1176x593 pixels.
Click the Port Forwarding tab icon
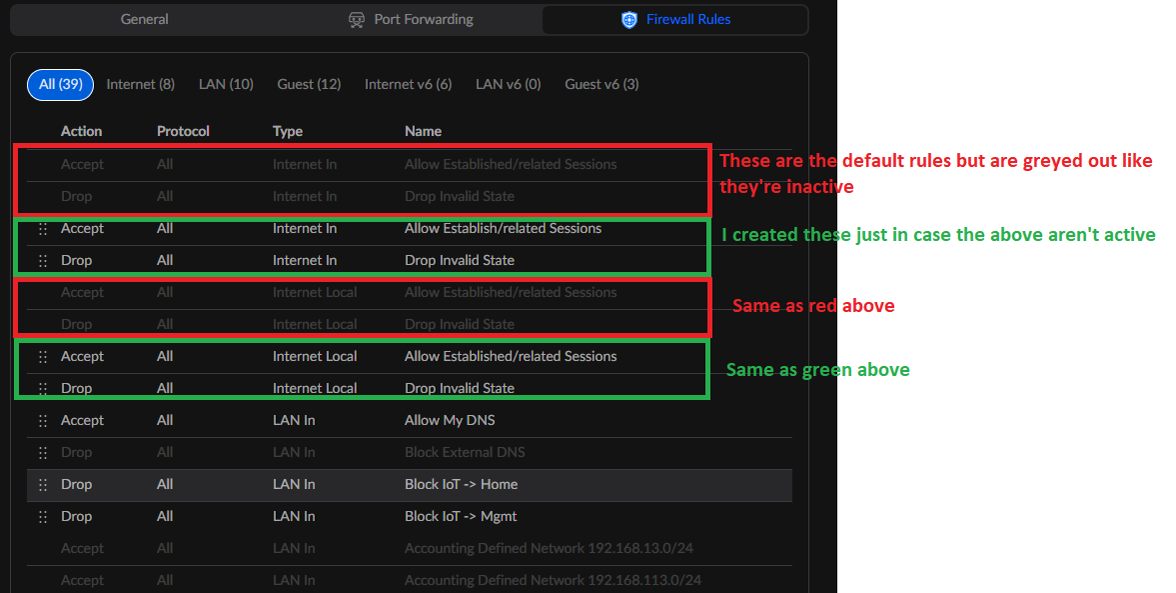[x=357, y=20]
